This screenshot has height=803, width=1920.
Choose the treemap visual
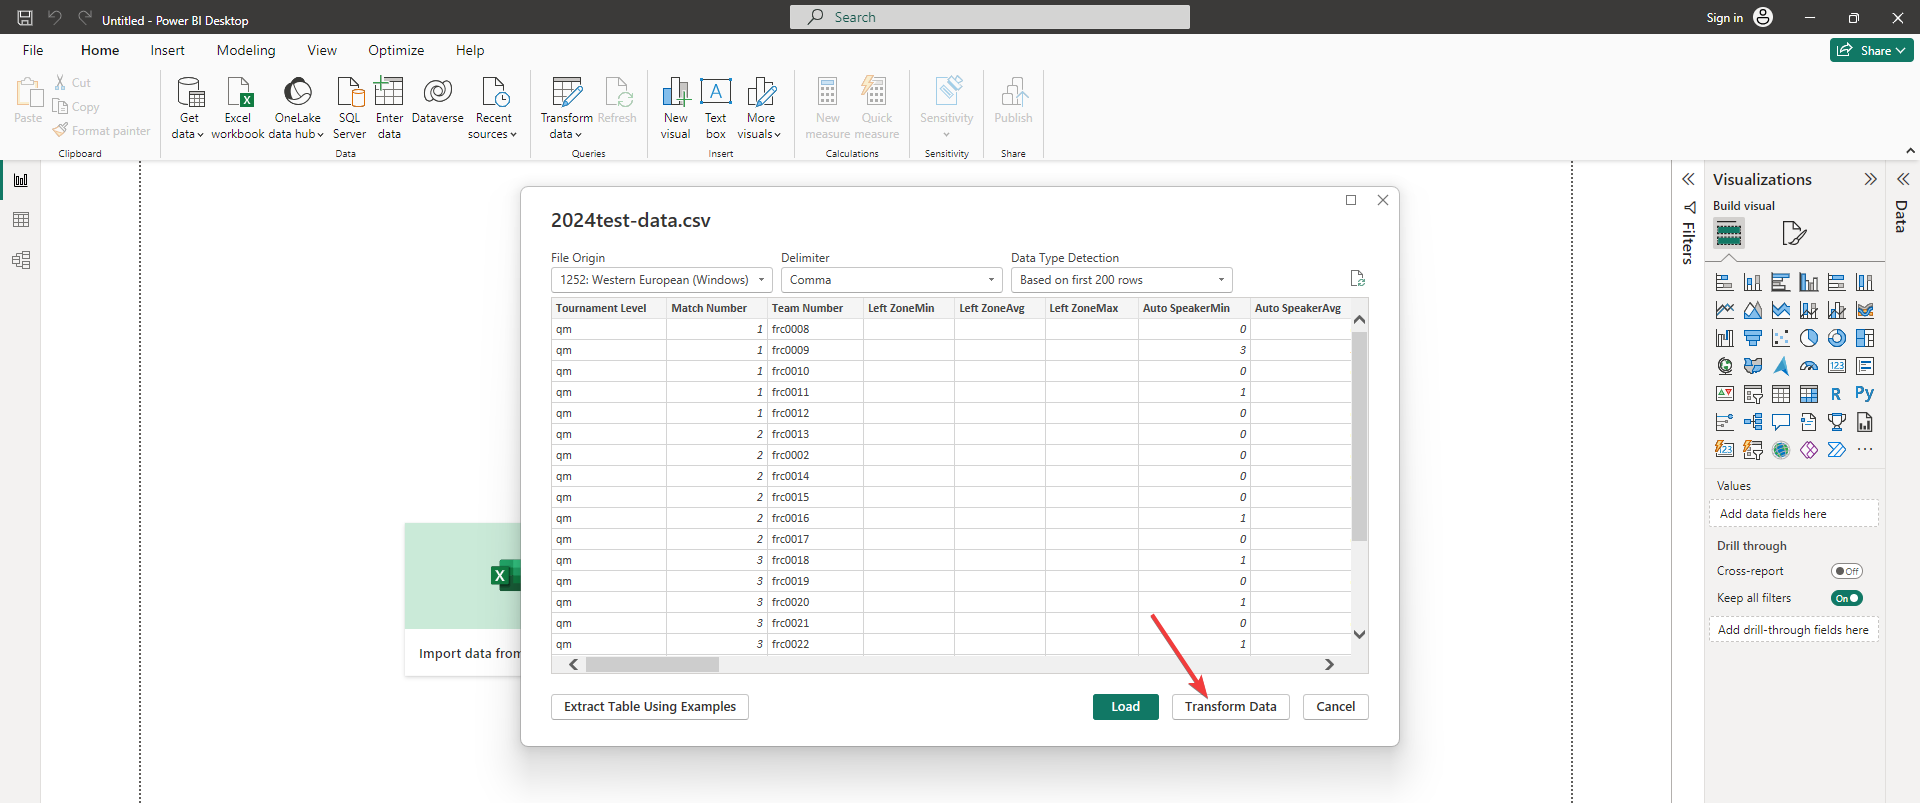coord(1865,339)
